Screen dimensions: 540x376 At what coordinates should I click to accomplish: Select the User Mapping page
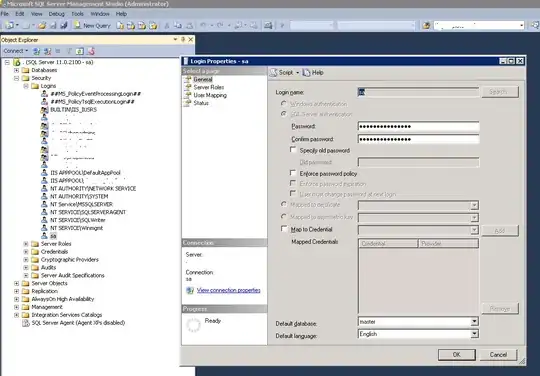click(x=210, y=95)
